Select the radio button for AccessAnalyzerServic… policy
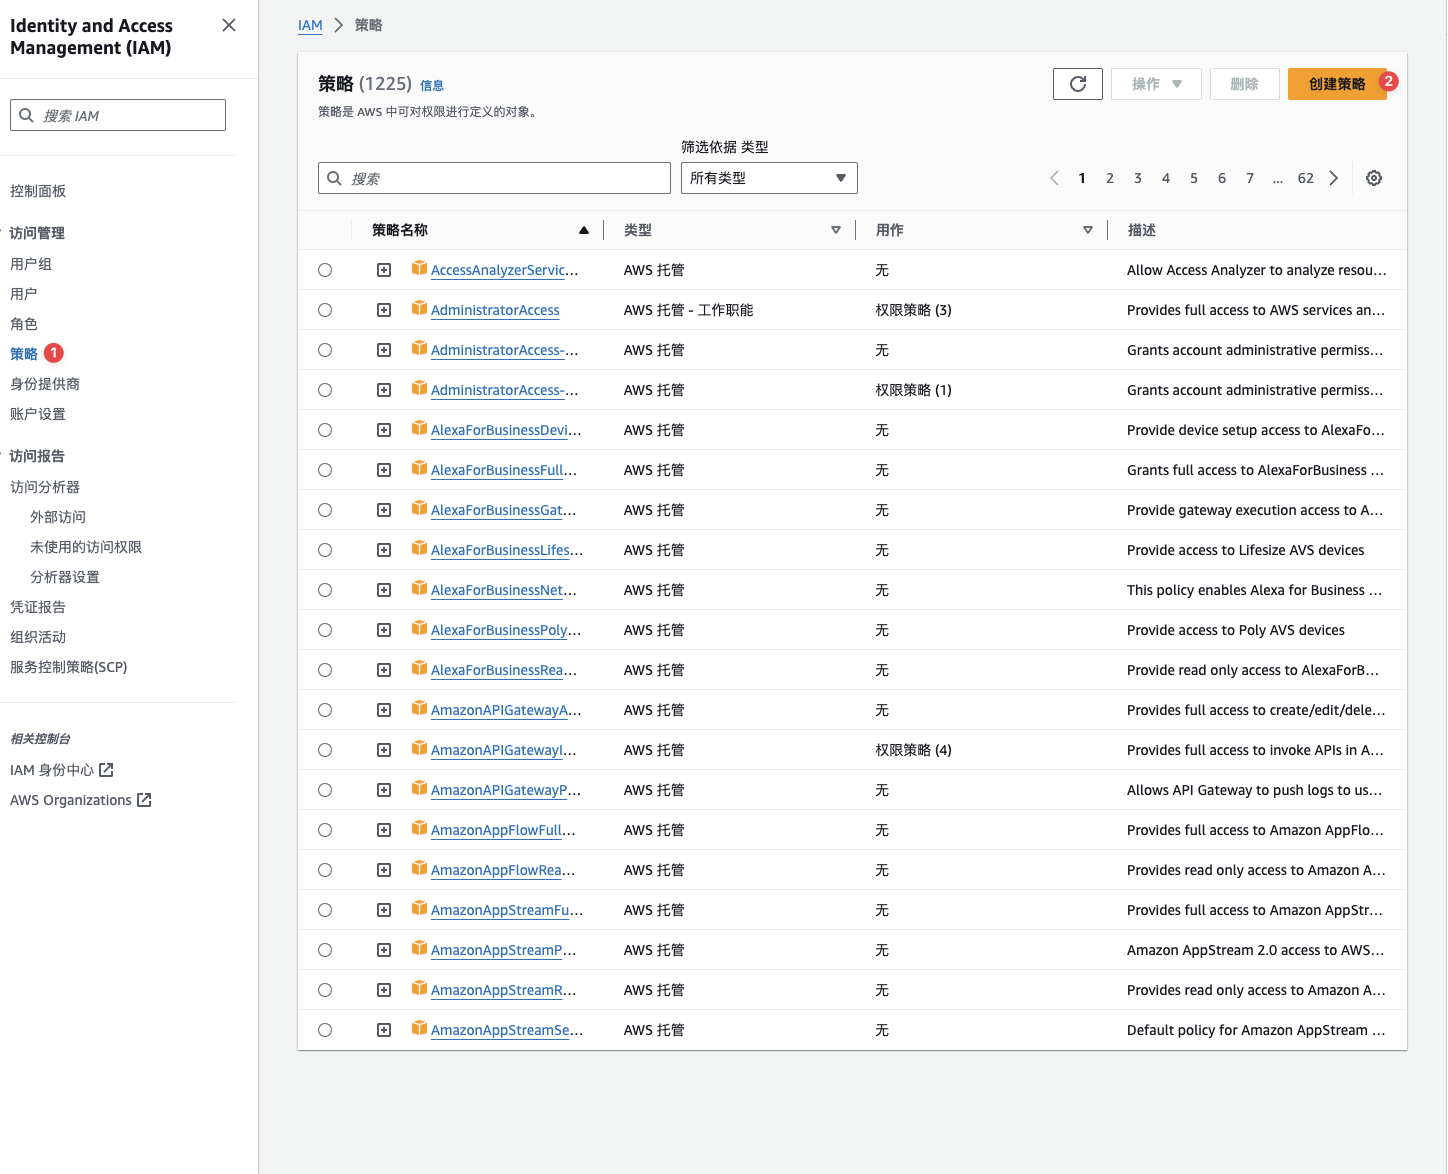Viewport: 1448px width, 1174px height. (325, 270)
